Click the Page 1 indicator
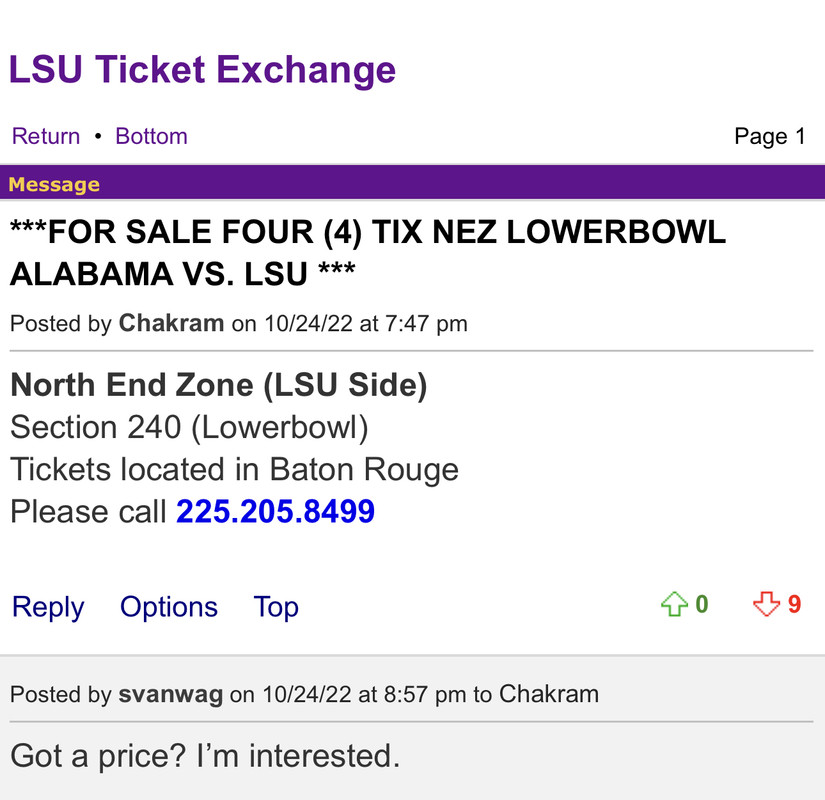Image resolution: width=825 pixels, height=800 pixels. (x=769, y=137)
